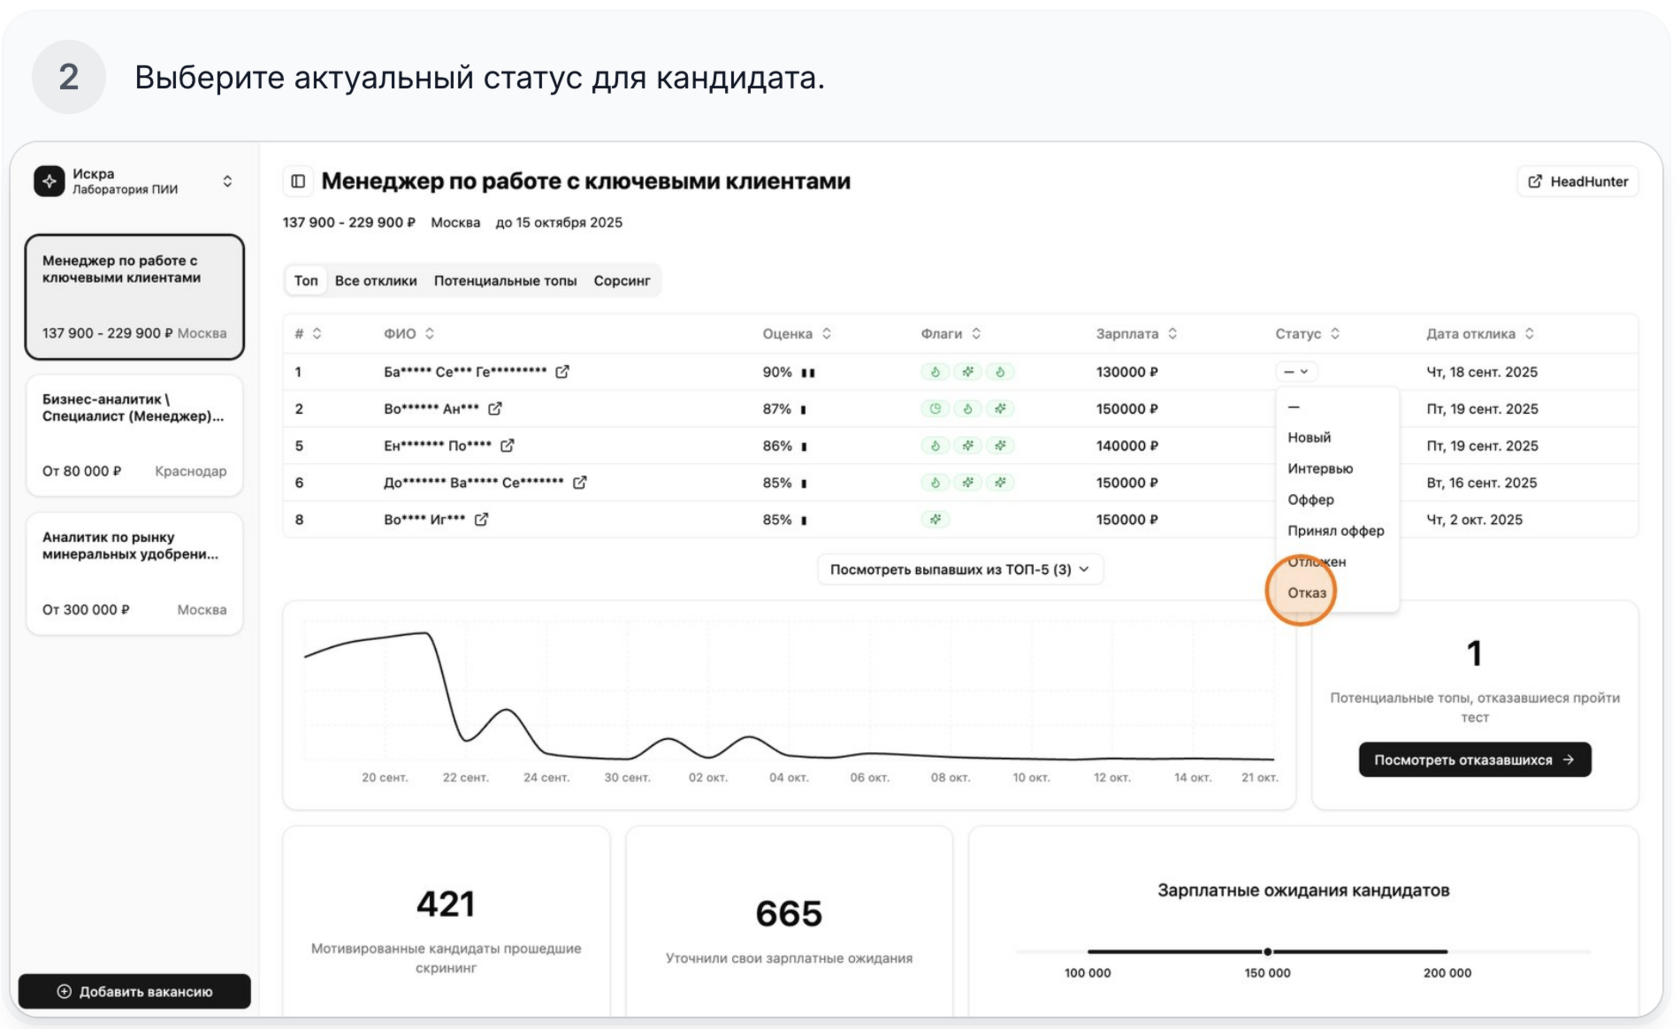Viewport: 1680px width, 1029px height.
Task: Click the flame flag in candidate #6 row
Action: pos(935,483)
